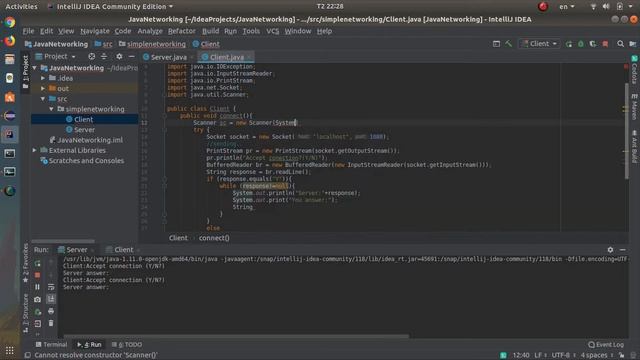Open the Ant Build side panel

(x=634, y=146)
